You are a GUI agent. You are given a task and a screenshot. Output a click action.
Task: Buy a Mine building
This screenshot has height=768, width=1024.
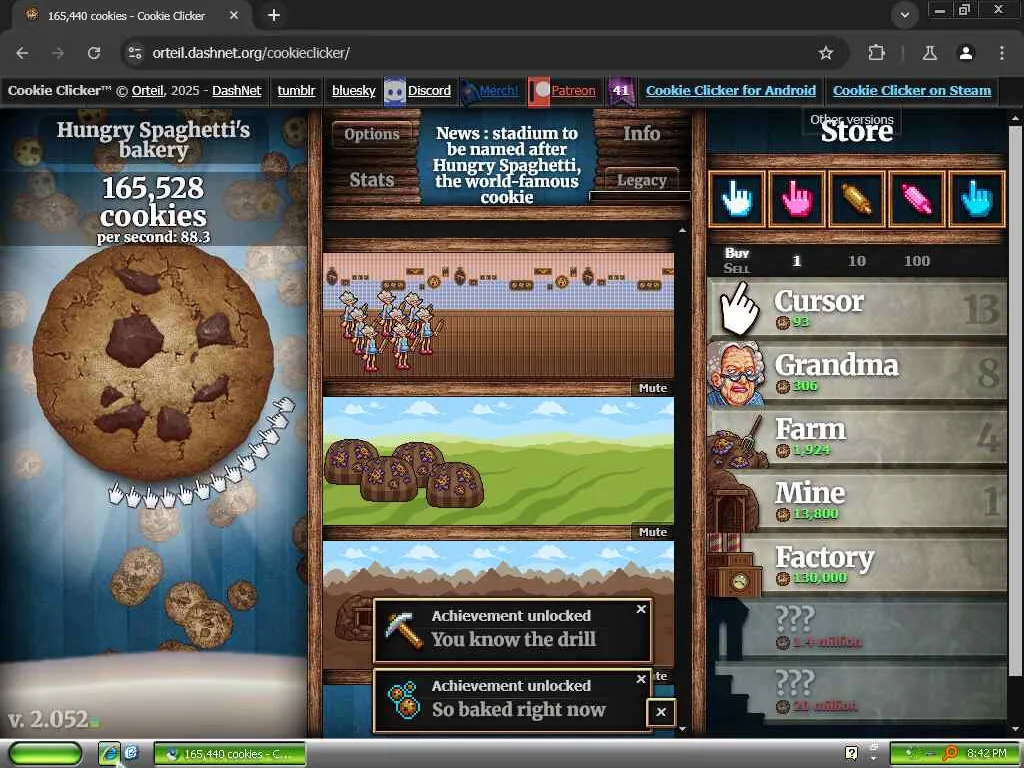pyautogui.click(x=857, y=500)
